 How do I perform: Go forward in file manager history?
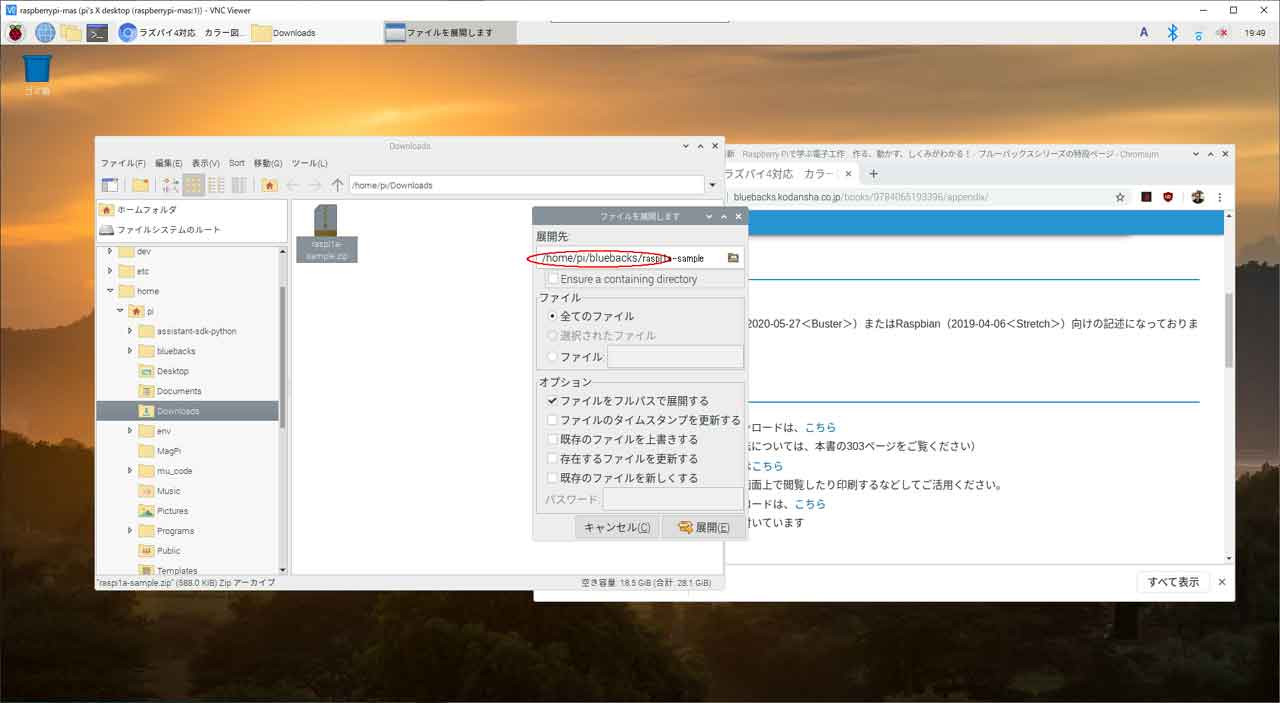coord(315,185)
